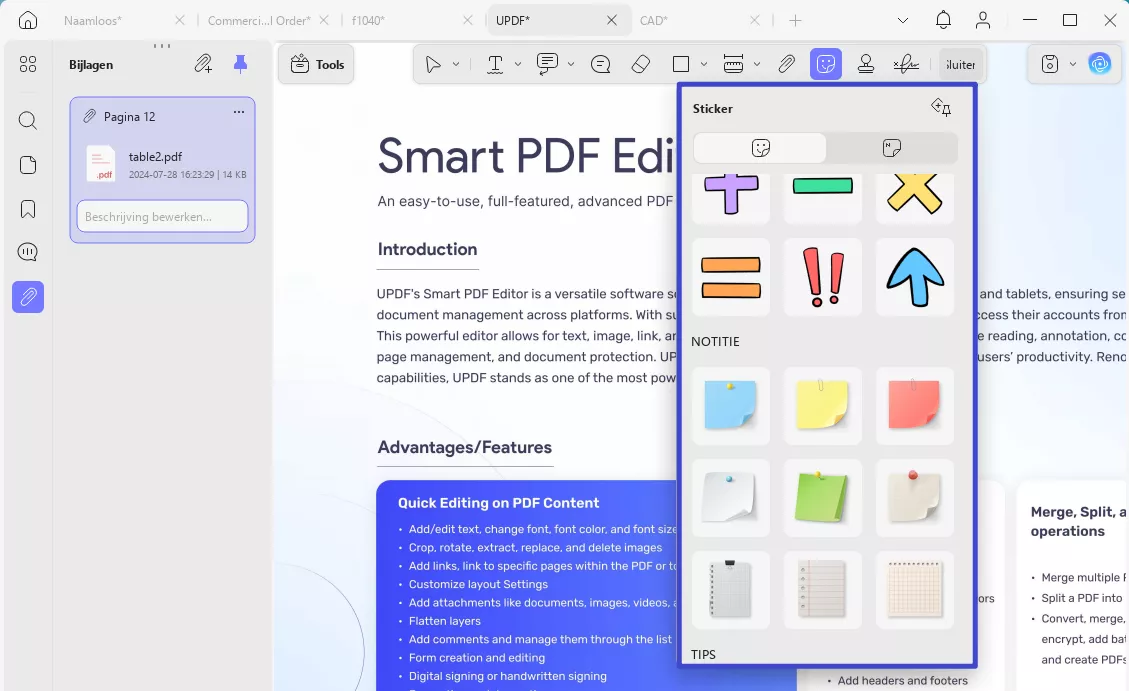
Task: Open the UPDF AI assistant icon
Action: click(x=1099, y=64)
